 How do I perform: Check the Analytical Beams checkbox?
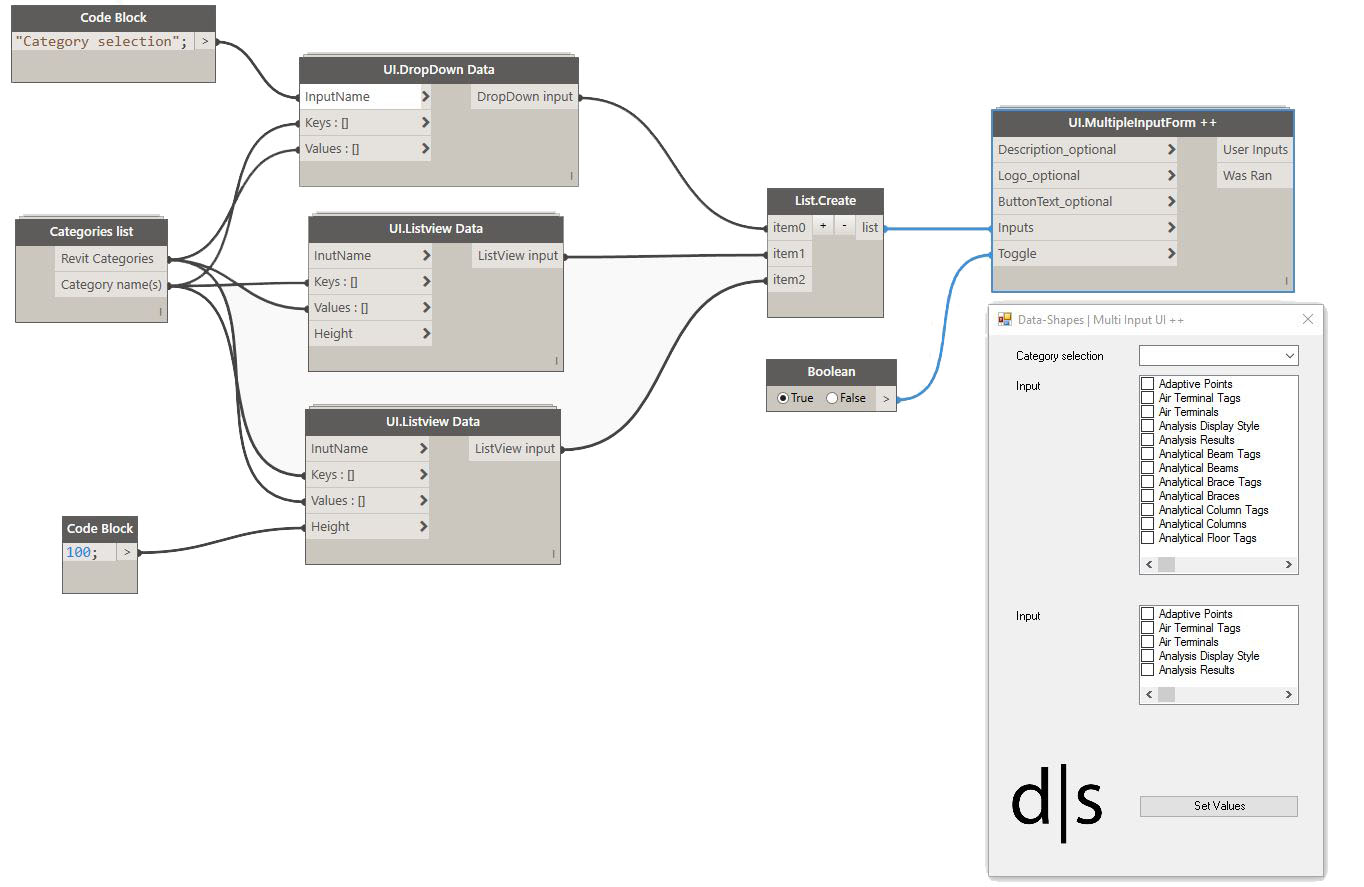(1148, 468)
